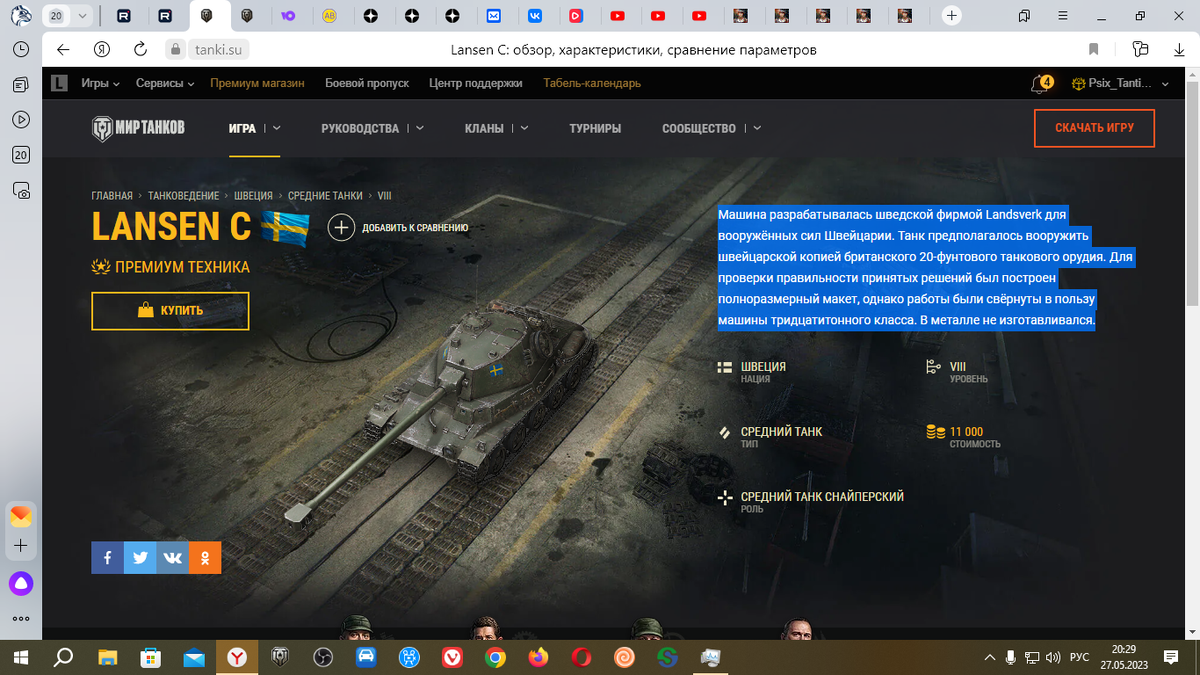Open the Psix_Tanti account dropdown
Screen dimensions: 1200x675
[1120, 84]
